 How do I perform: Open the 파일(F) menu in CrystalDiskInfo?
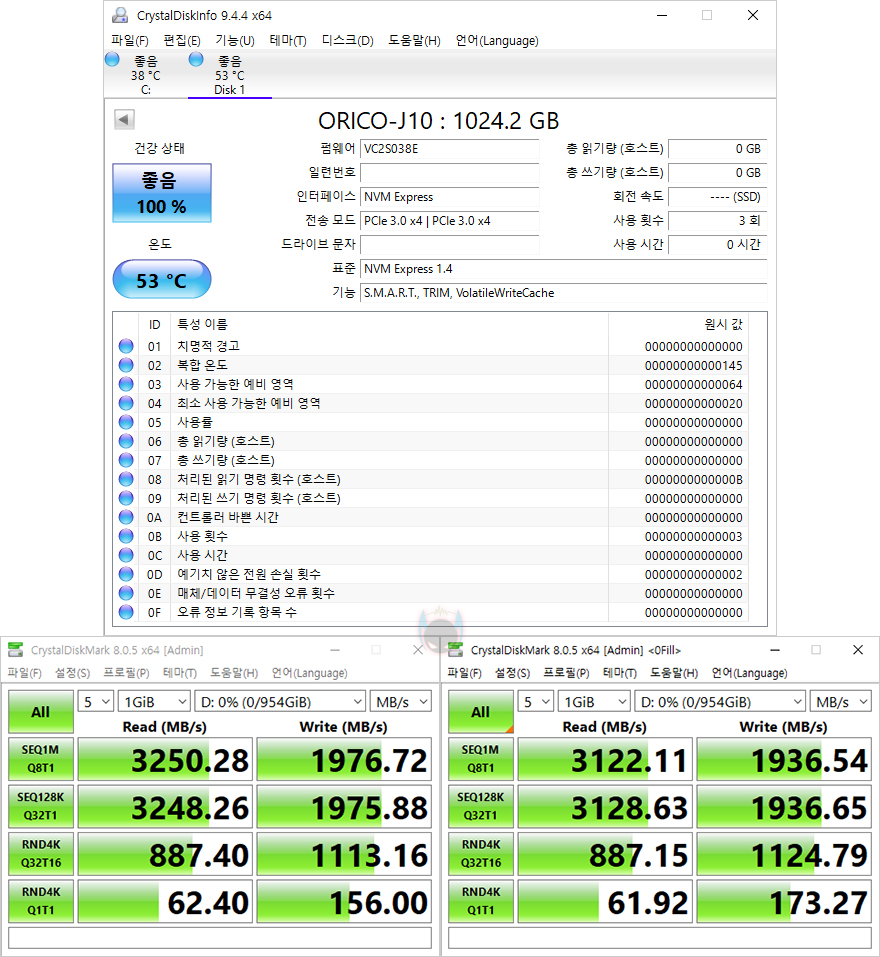(x=129, y=41)
